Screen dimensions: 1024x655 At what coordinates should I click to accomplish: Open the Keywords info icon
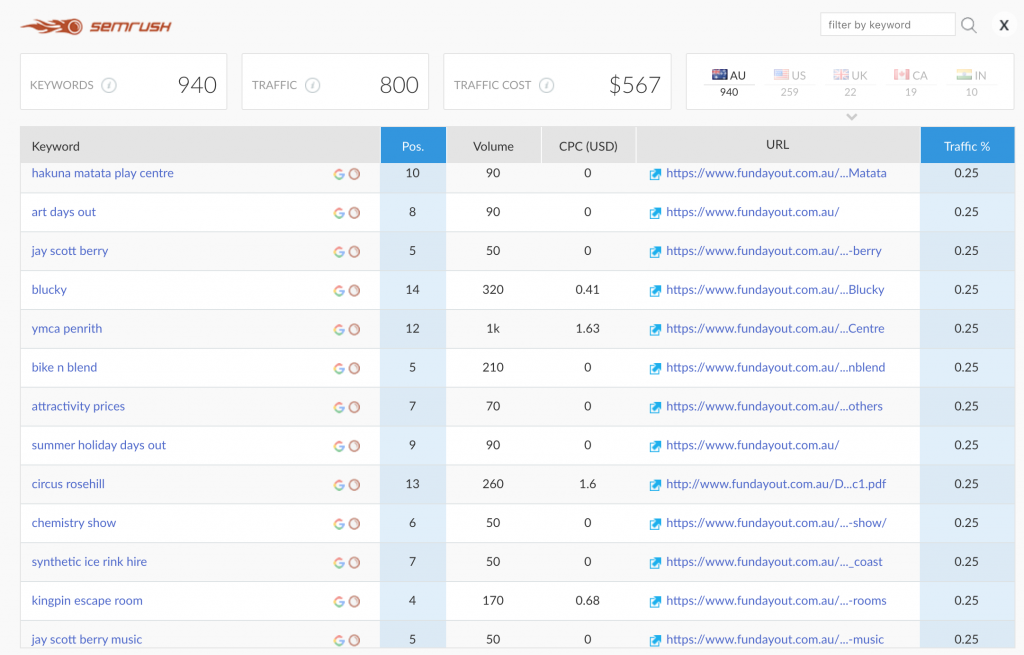tap(109, 85)
